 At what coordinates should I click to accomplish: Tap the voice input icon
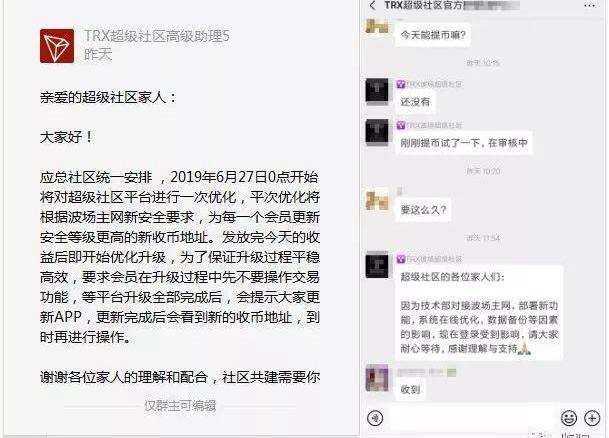375,418
